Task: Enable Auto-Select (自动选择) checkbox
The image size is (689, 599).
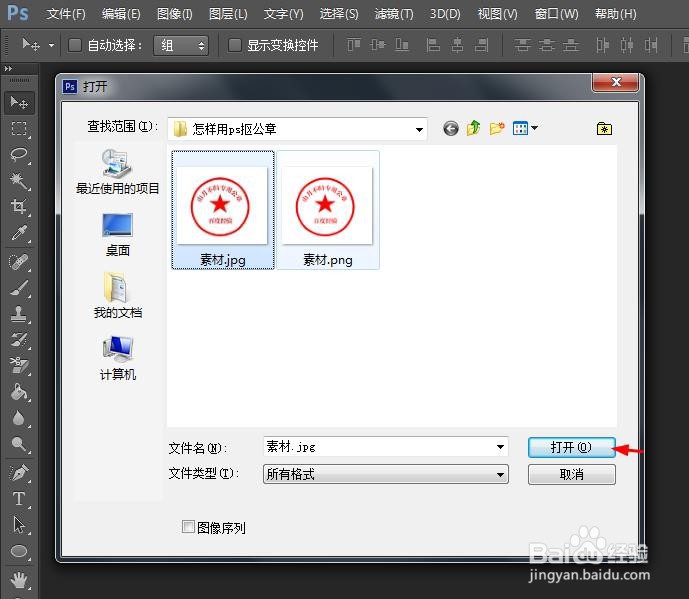Action: tap(75, 45)
